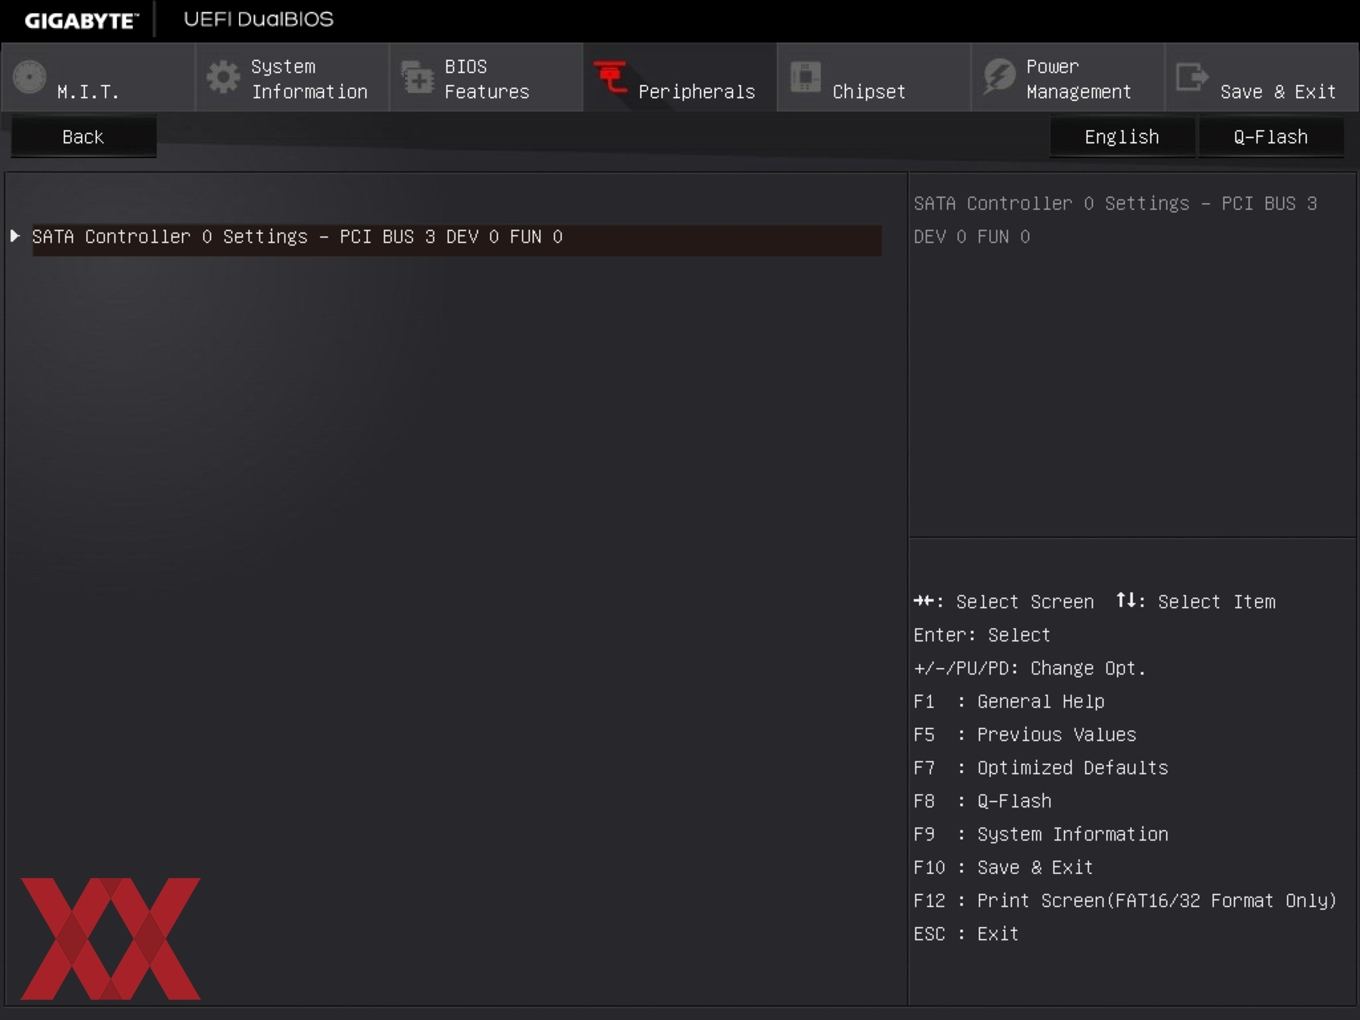The height and width of the screenshot is (1020, 1360).
Task: Expand the SATA Controller 0 Settings arrow
Action: (15, 236)
